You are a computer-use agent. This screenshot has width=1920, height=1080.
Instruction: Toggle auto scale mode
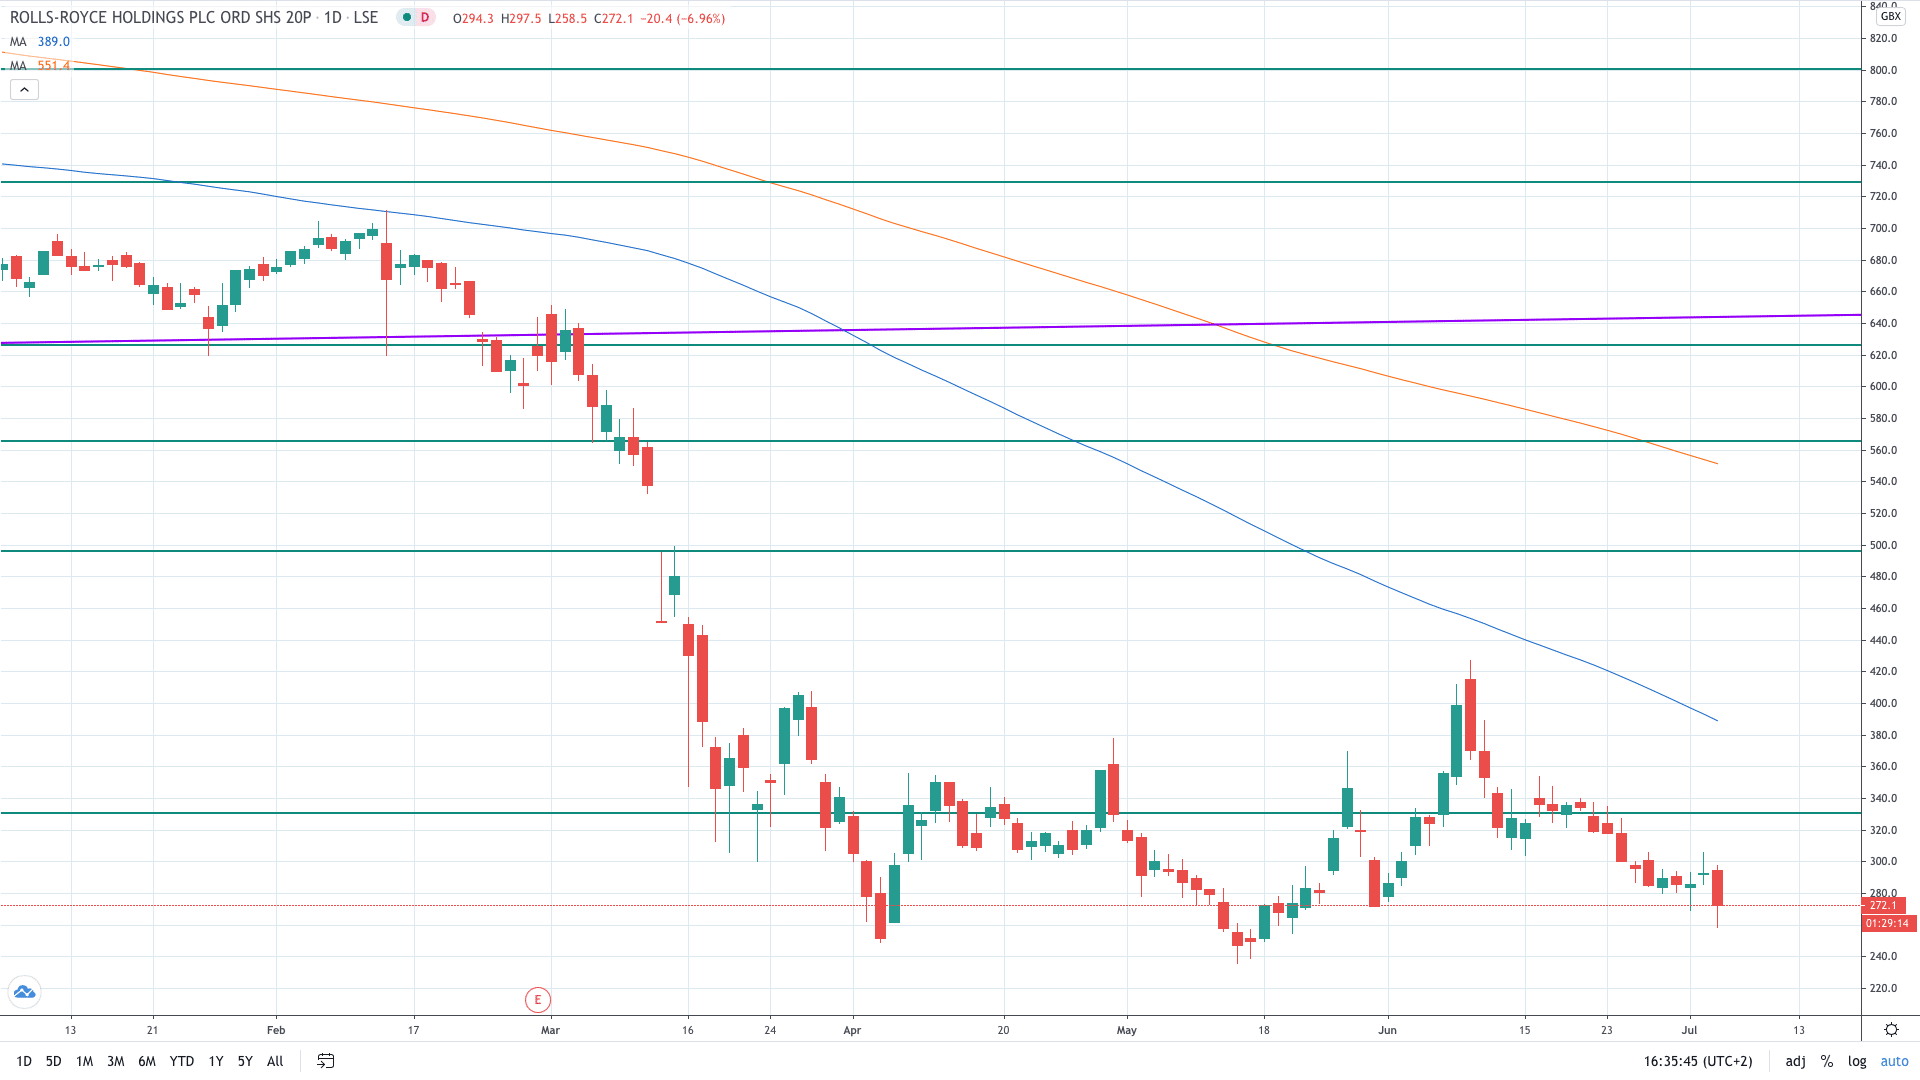click(x=1894, y=1061)
